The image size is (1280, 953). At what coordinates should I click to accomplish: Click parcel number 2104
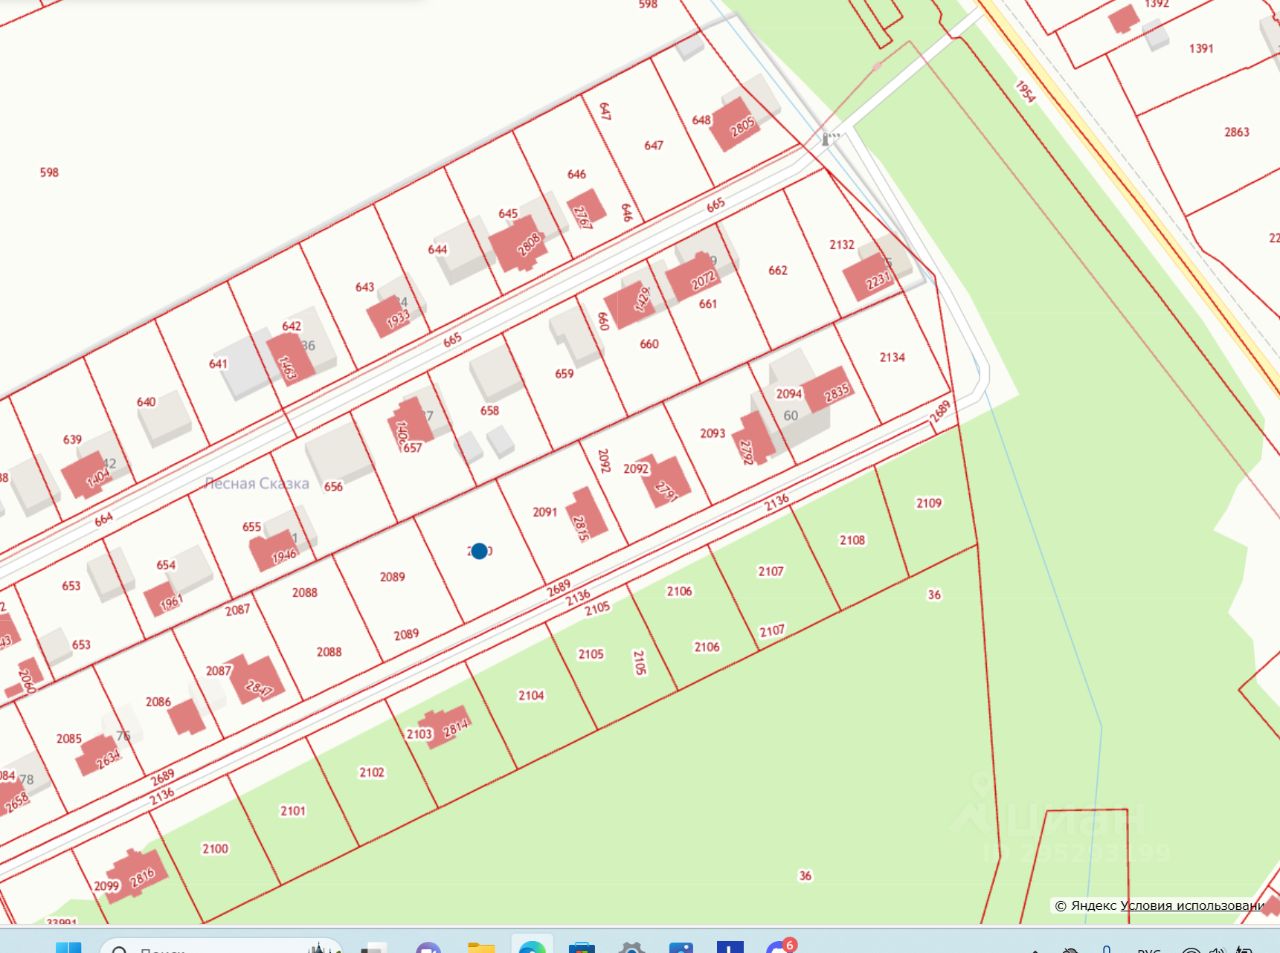click(531, 695)
